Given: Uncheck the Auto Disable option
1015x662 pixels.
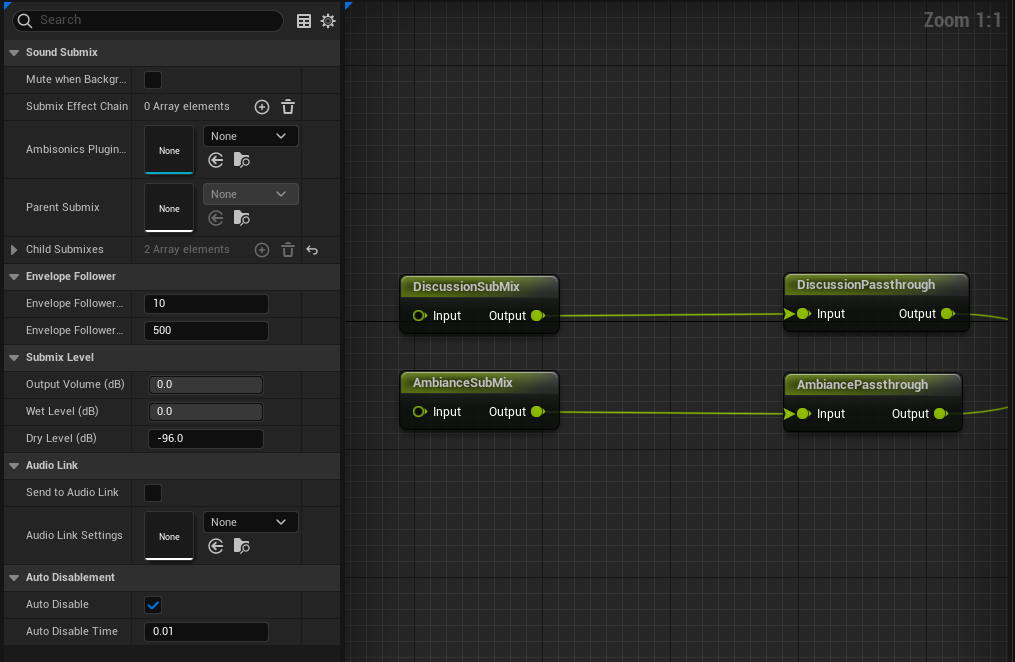Looking at the screenshot, I should [x=153, y=605].
